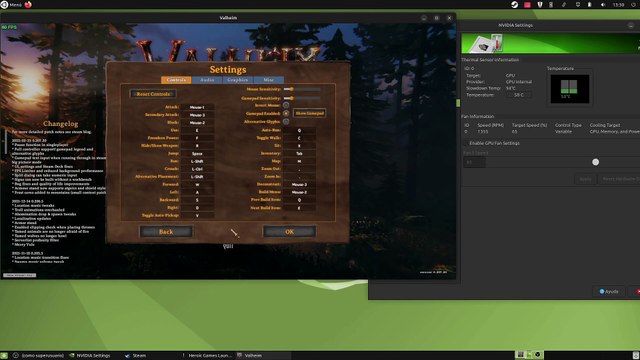Open the Menú launcher in the top panel
This screenshot has height=360, width=640.
tap(11, 4)
